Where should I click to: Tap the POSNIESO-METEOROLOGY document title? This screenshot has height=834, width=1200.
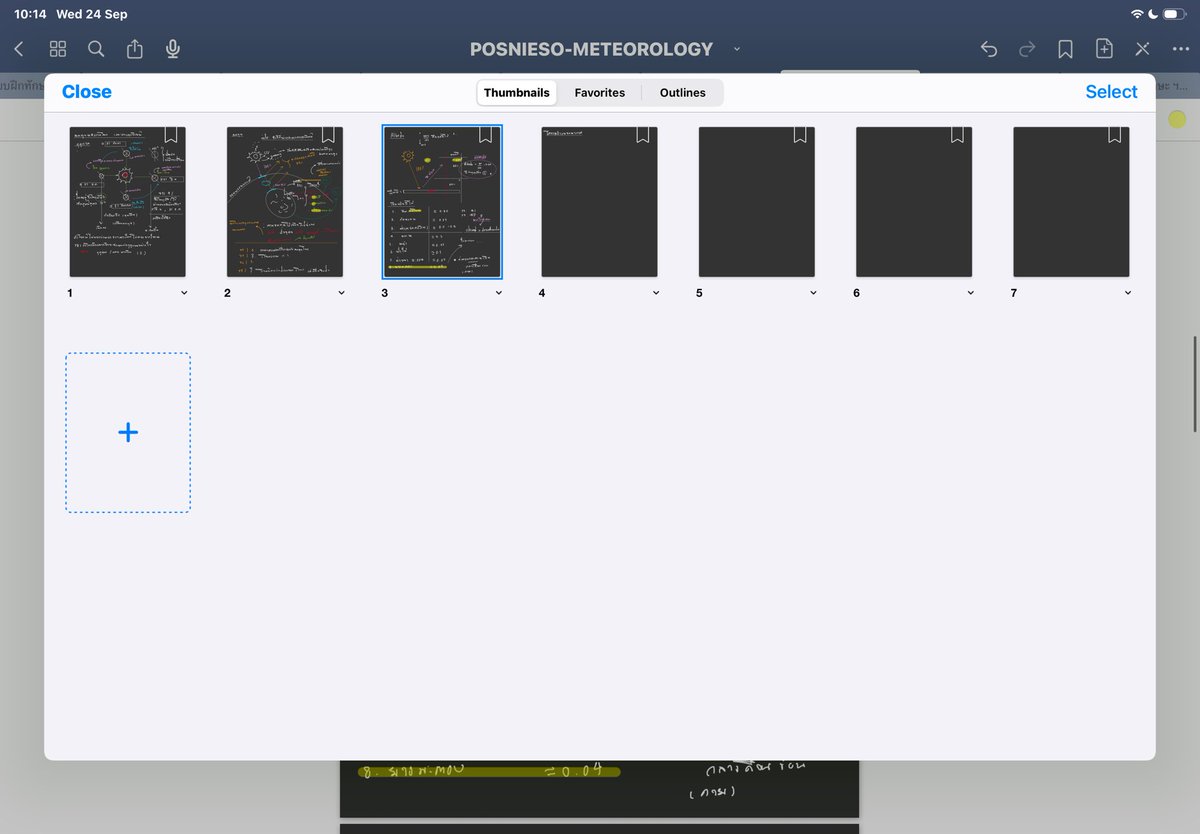(591, 49)
